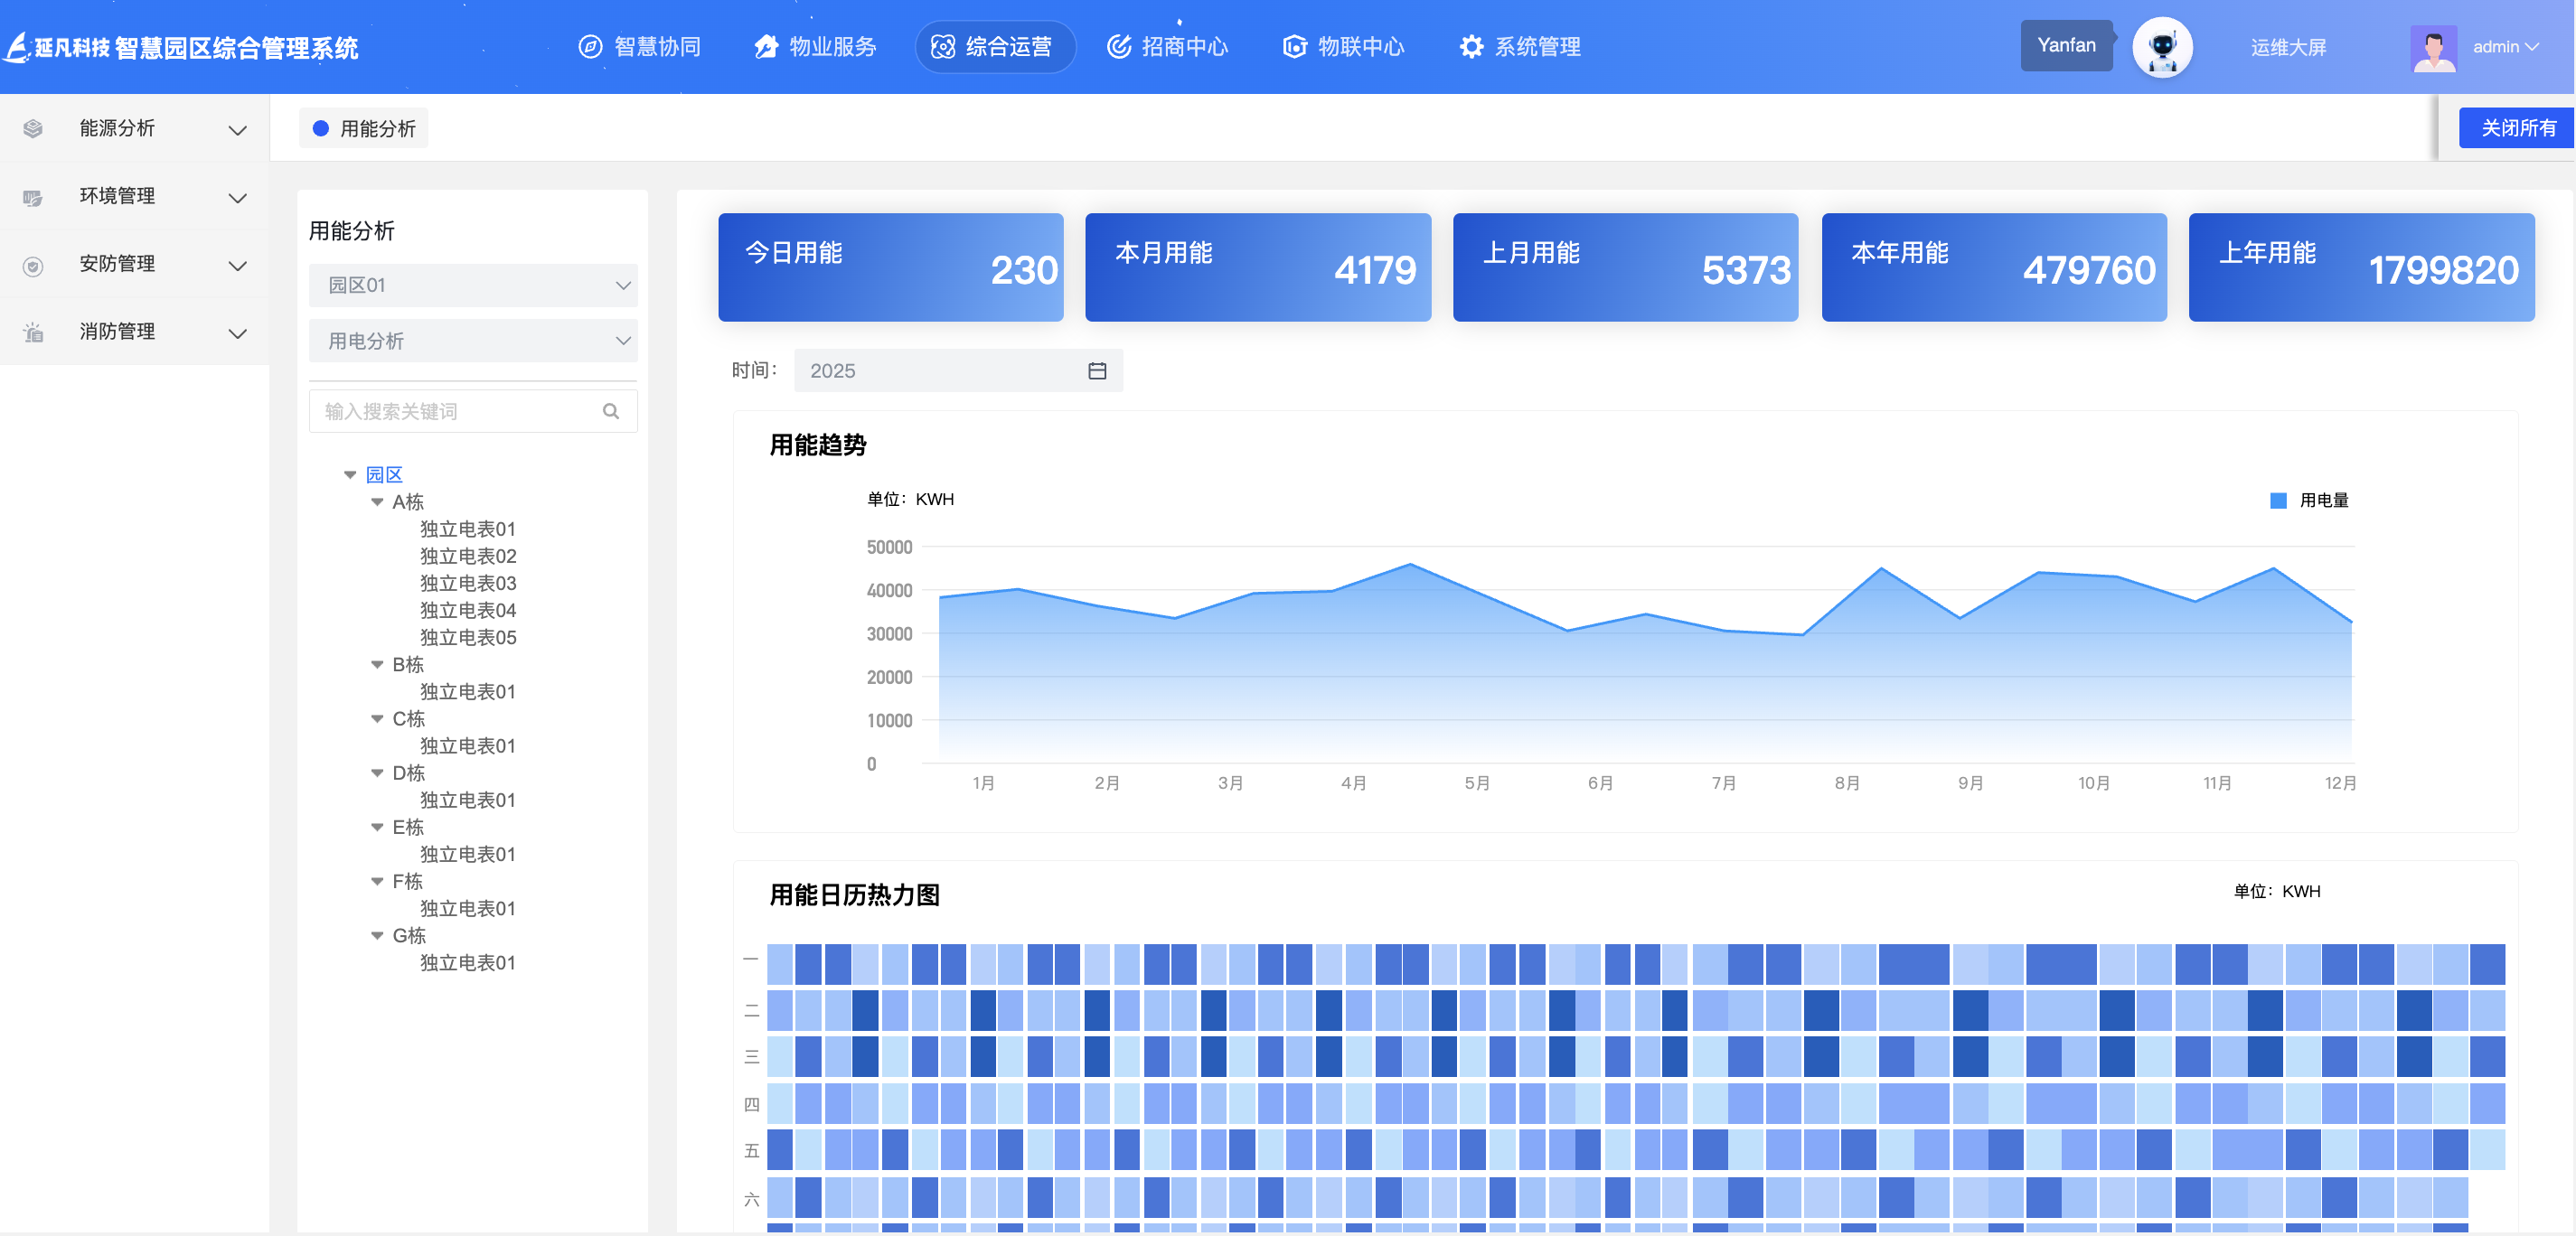Switch to the 用能分析 tab
The height and width of the screenshot is (1236, 2576).
[x=364, y=128]
